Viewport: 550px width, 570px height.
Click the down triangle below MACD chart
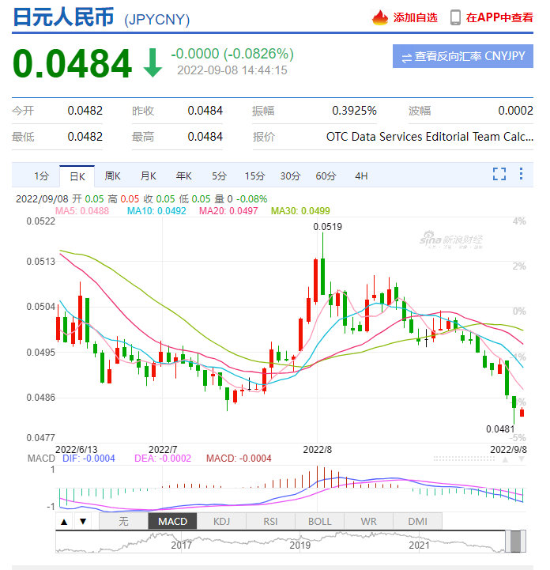tap(83, 522)
